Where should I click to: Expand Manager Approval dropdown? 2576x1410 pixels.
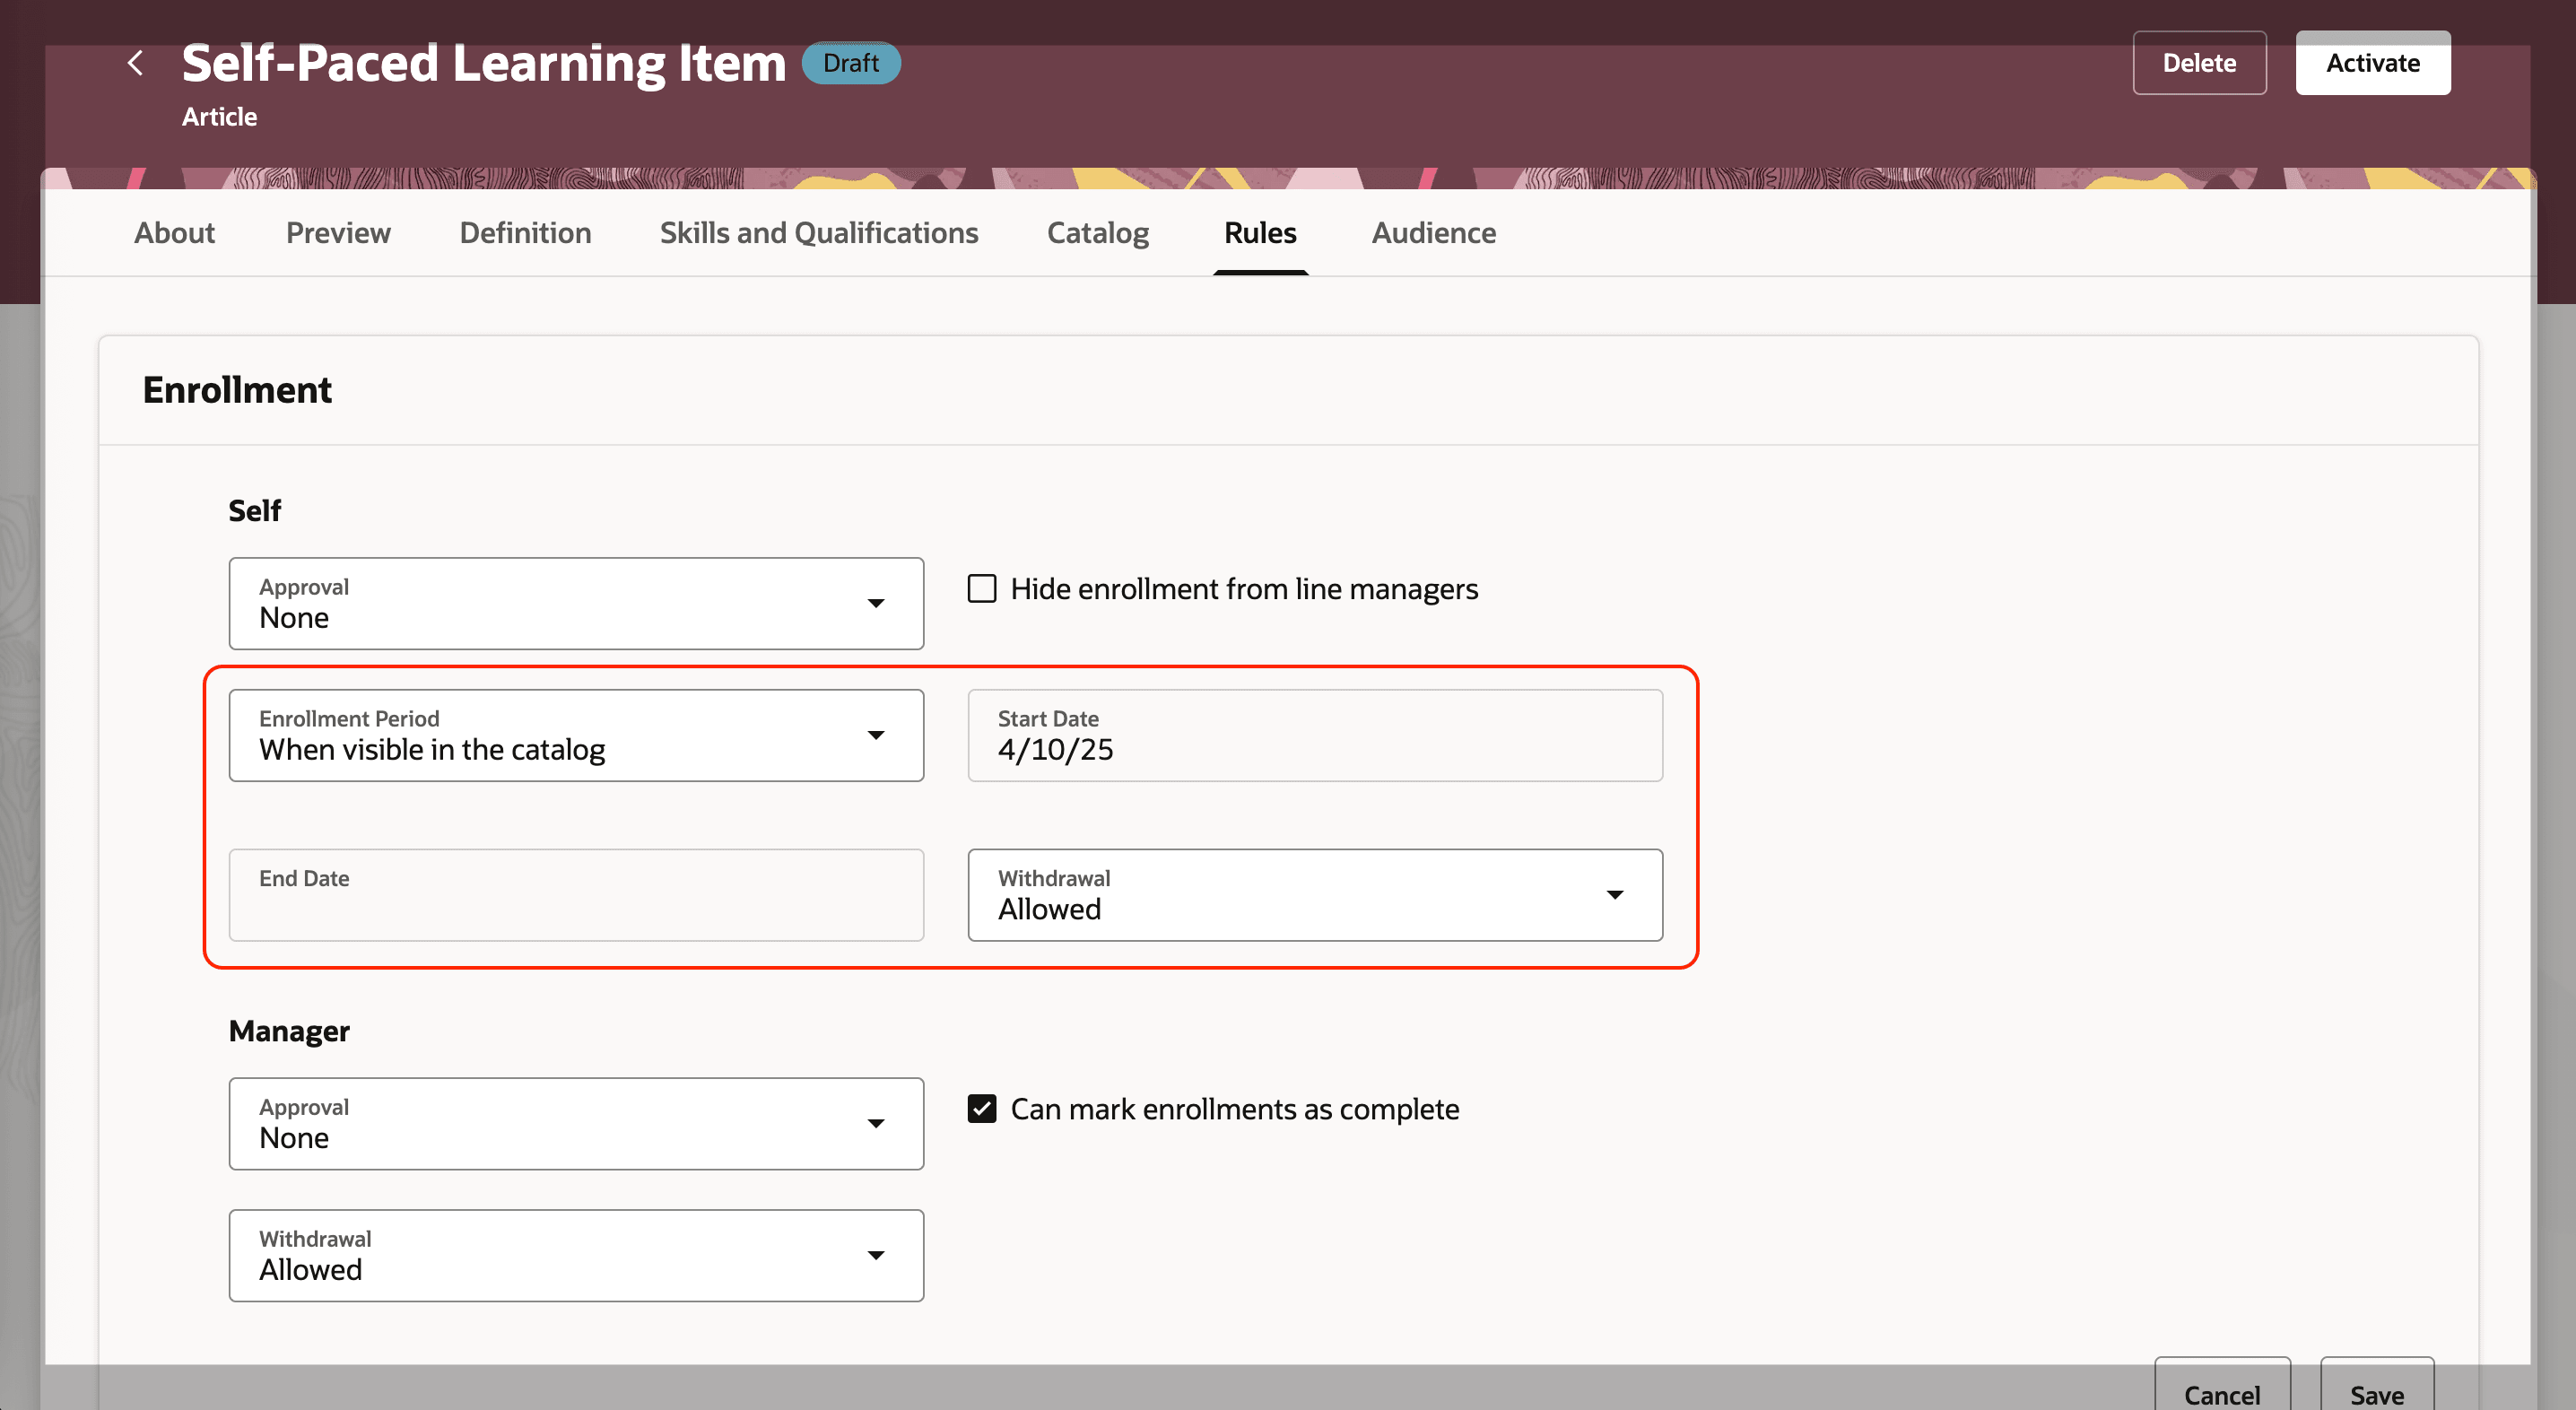click(x=875, y=1123)
